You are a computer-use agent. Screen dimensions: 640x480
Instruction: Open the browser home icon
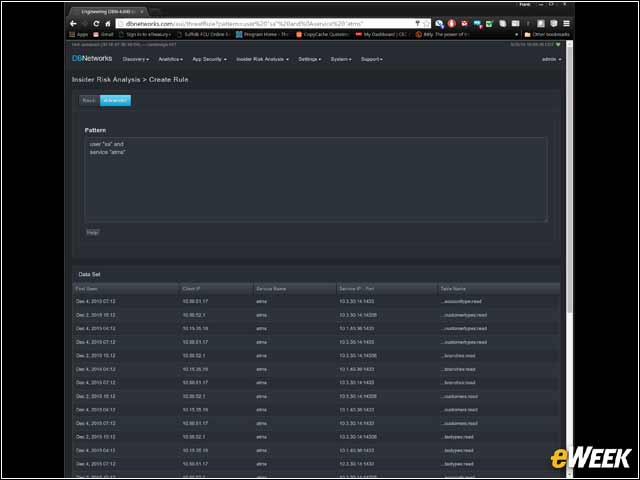[x=108, y=24]
